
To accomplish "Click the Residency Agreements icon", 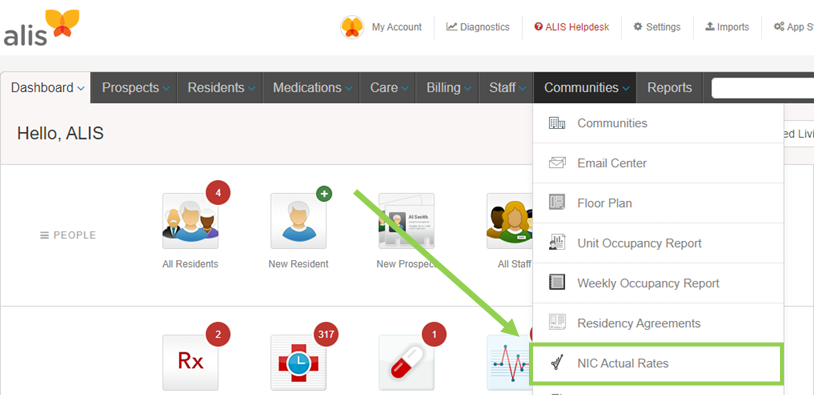I will pyautogui.click(x=557, y=323).
